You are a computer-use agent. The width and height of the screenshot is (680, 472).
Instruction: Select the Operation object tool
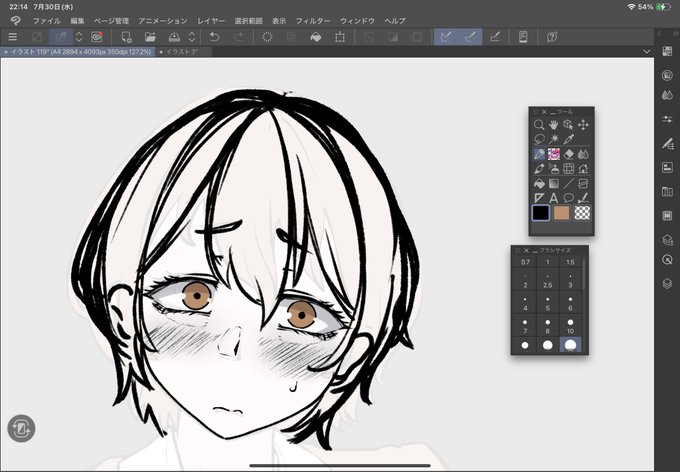click(568, 125)
